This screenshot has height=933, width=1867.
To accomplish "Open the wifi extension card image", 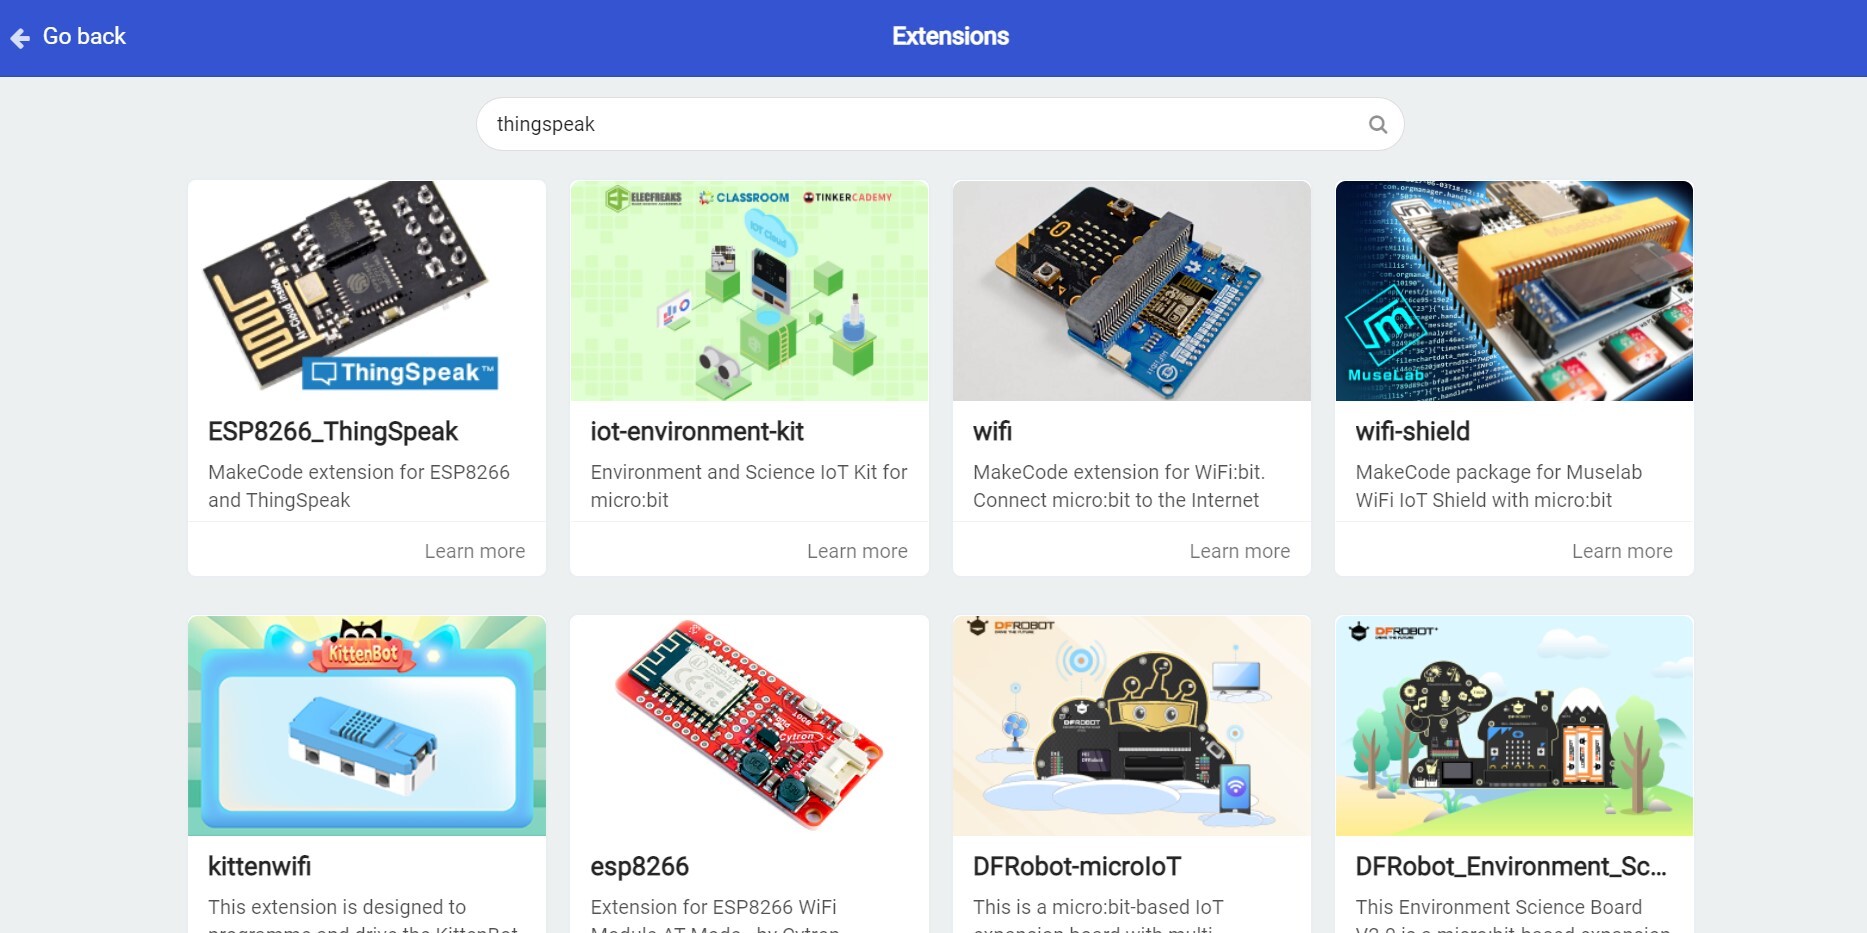I will coord(1132,291).
